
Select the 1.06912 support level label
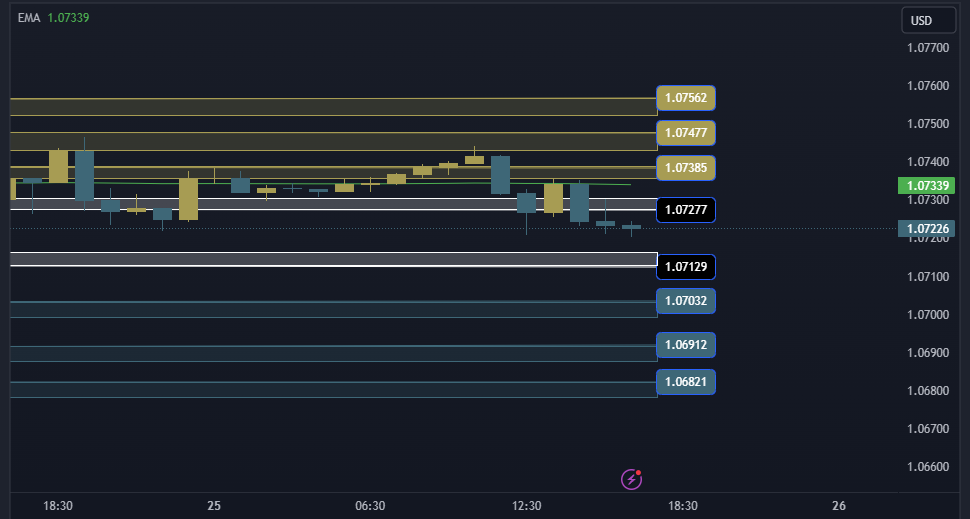(685, 345)
